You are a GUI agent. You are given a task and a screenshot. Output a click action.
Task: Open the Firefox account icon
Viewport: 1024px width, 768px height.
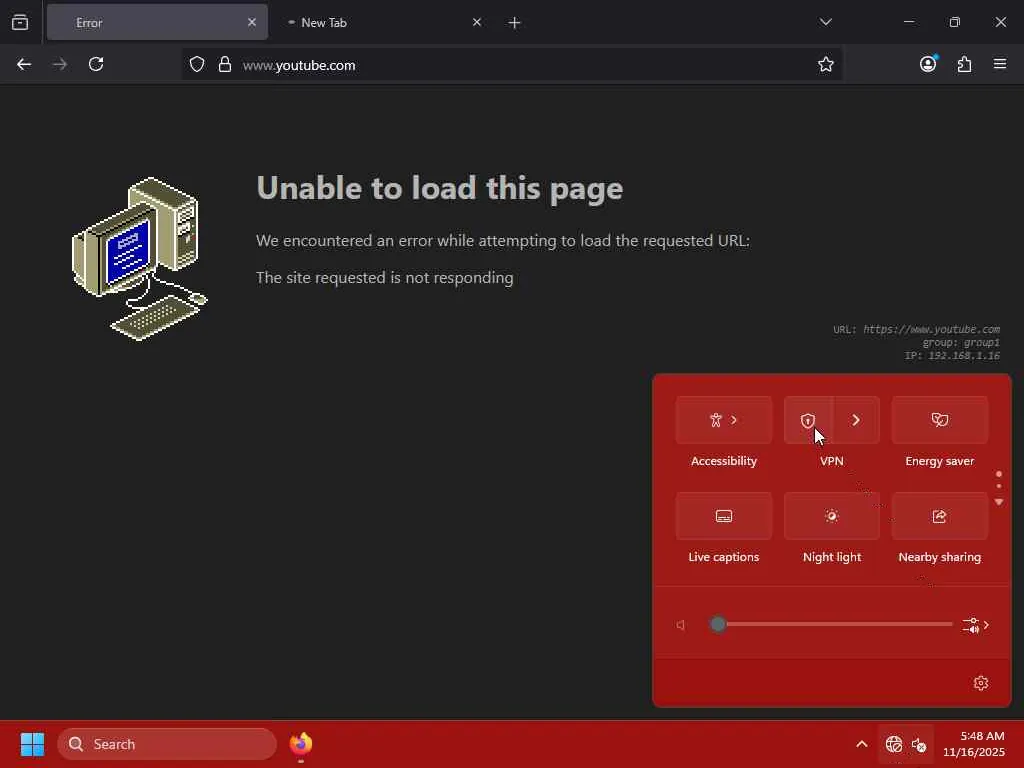pos(929,63)
